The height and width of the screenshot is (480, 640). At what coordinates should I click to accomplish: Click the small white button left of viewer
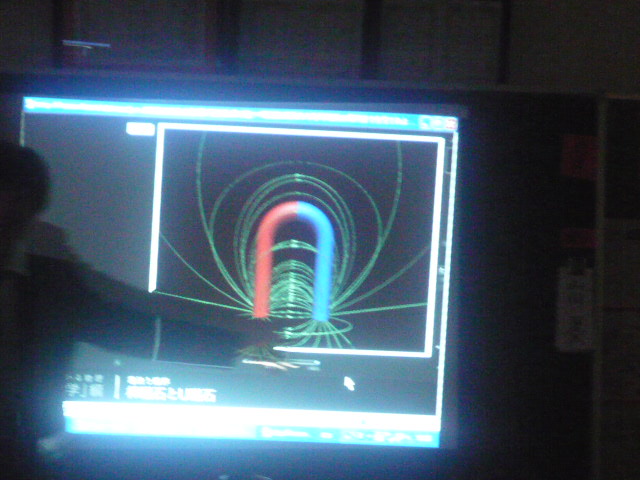(140, 129)
